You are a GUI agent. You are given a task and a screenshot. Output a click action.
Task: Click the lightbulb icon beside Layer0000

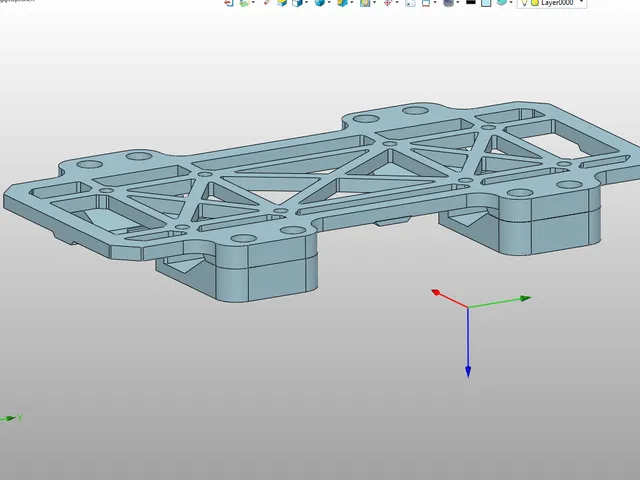click(524, 3)
